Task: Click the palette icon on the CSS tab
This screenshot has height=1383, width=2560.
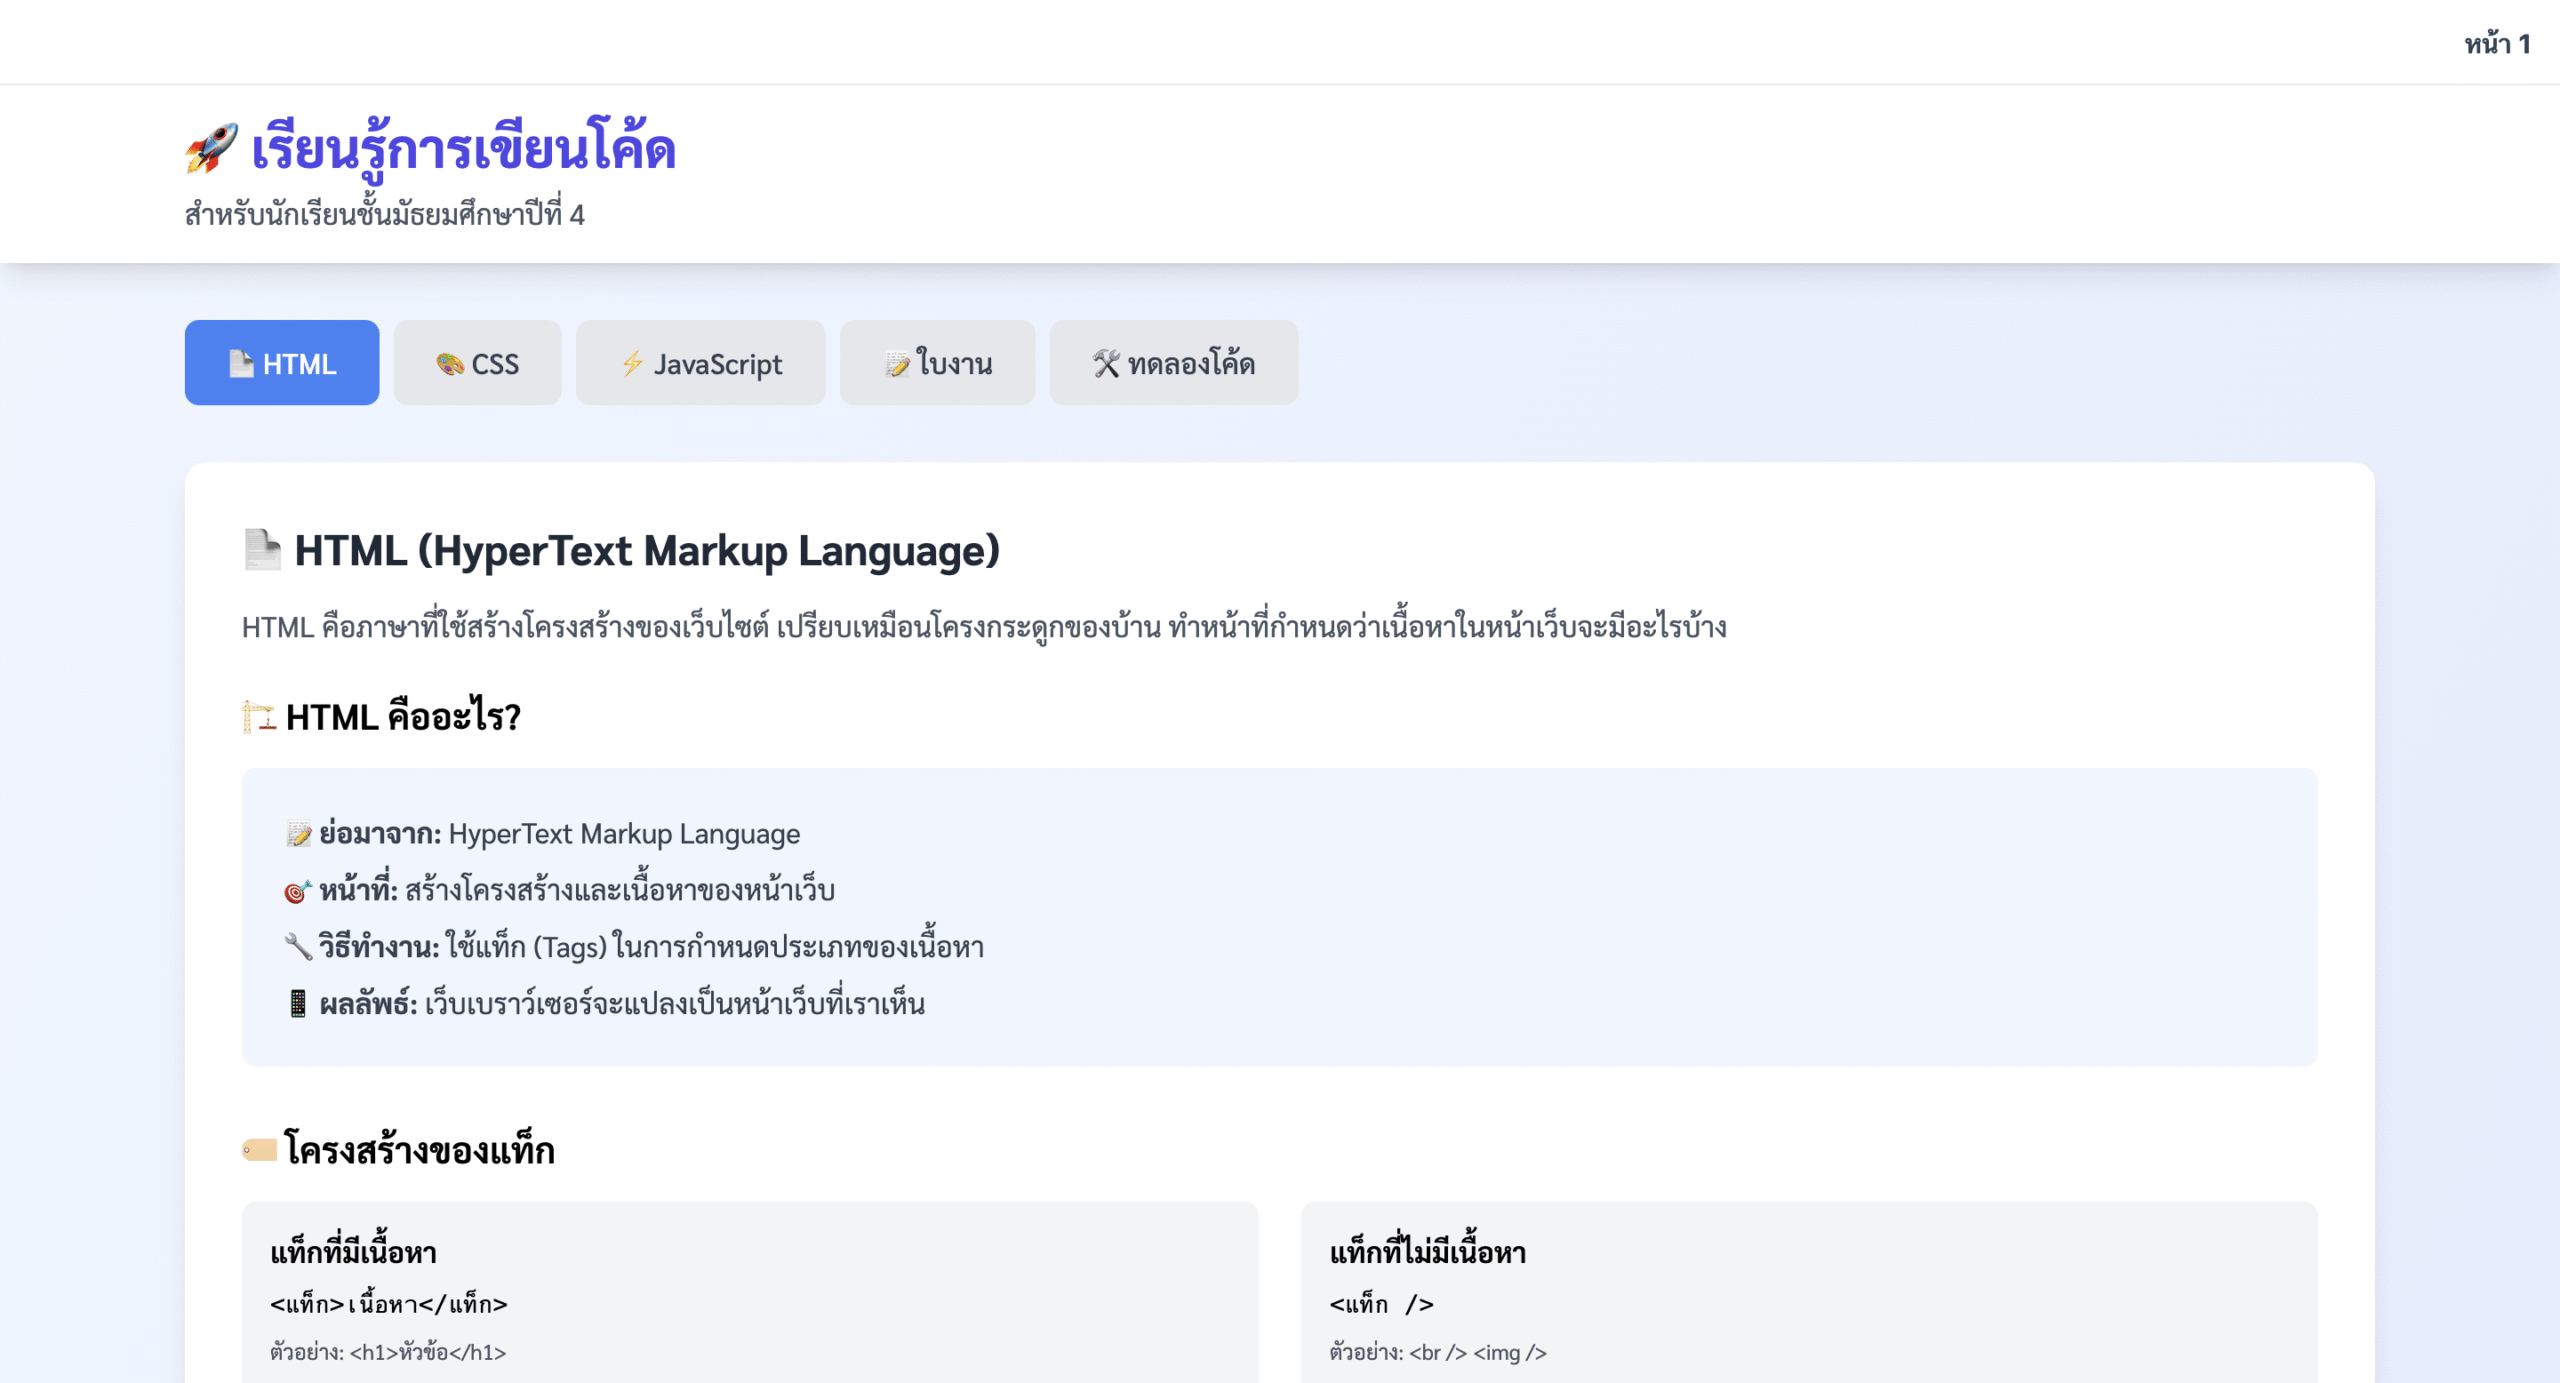Action: click(x=450, y=364)
